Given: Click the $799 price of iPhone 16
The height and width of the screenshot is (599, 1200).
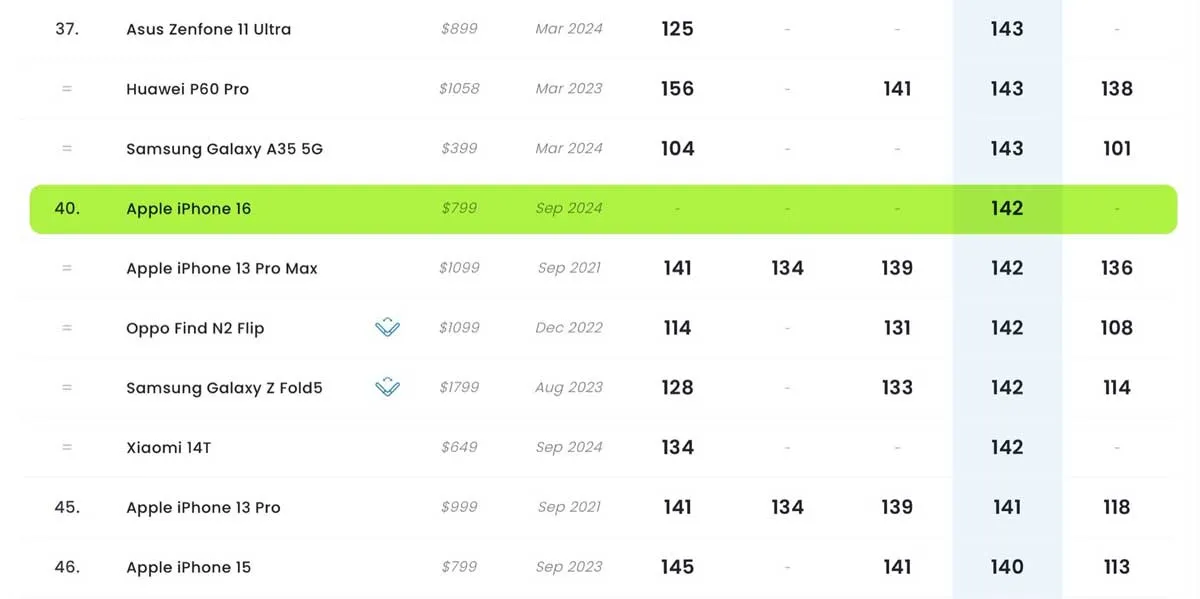Looking at the screenshot, I should tap(459, 209).
